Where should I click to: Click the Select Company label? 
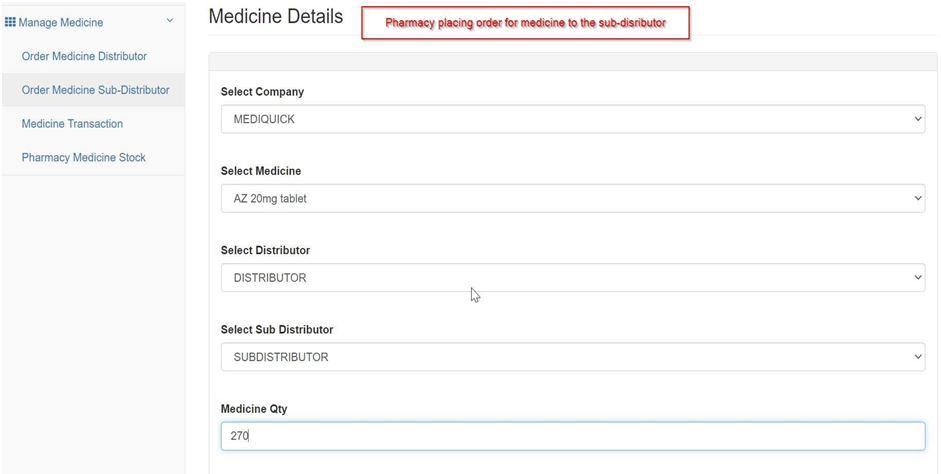(x=262, y=92)
